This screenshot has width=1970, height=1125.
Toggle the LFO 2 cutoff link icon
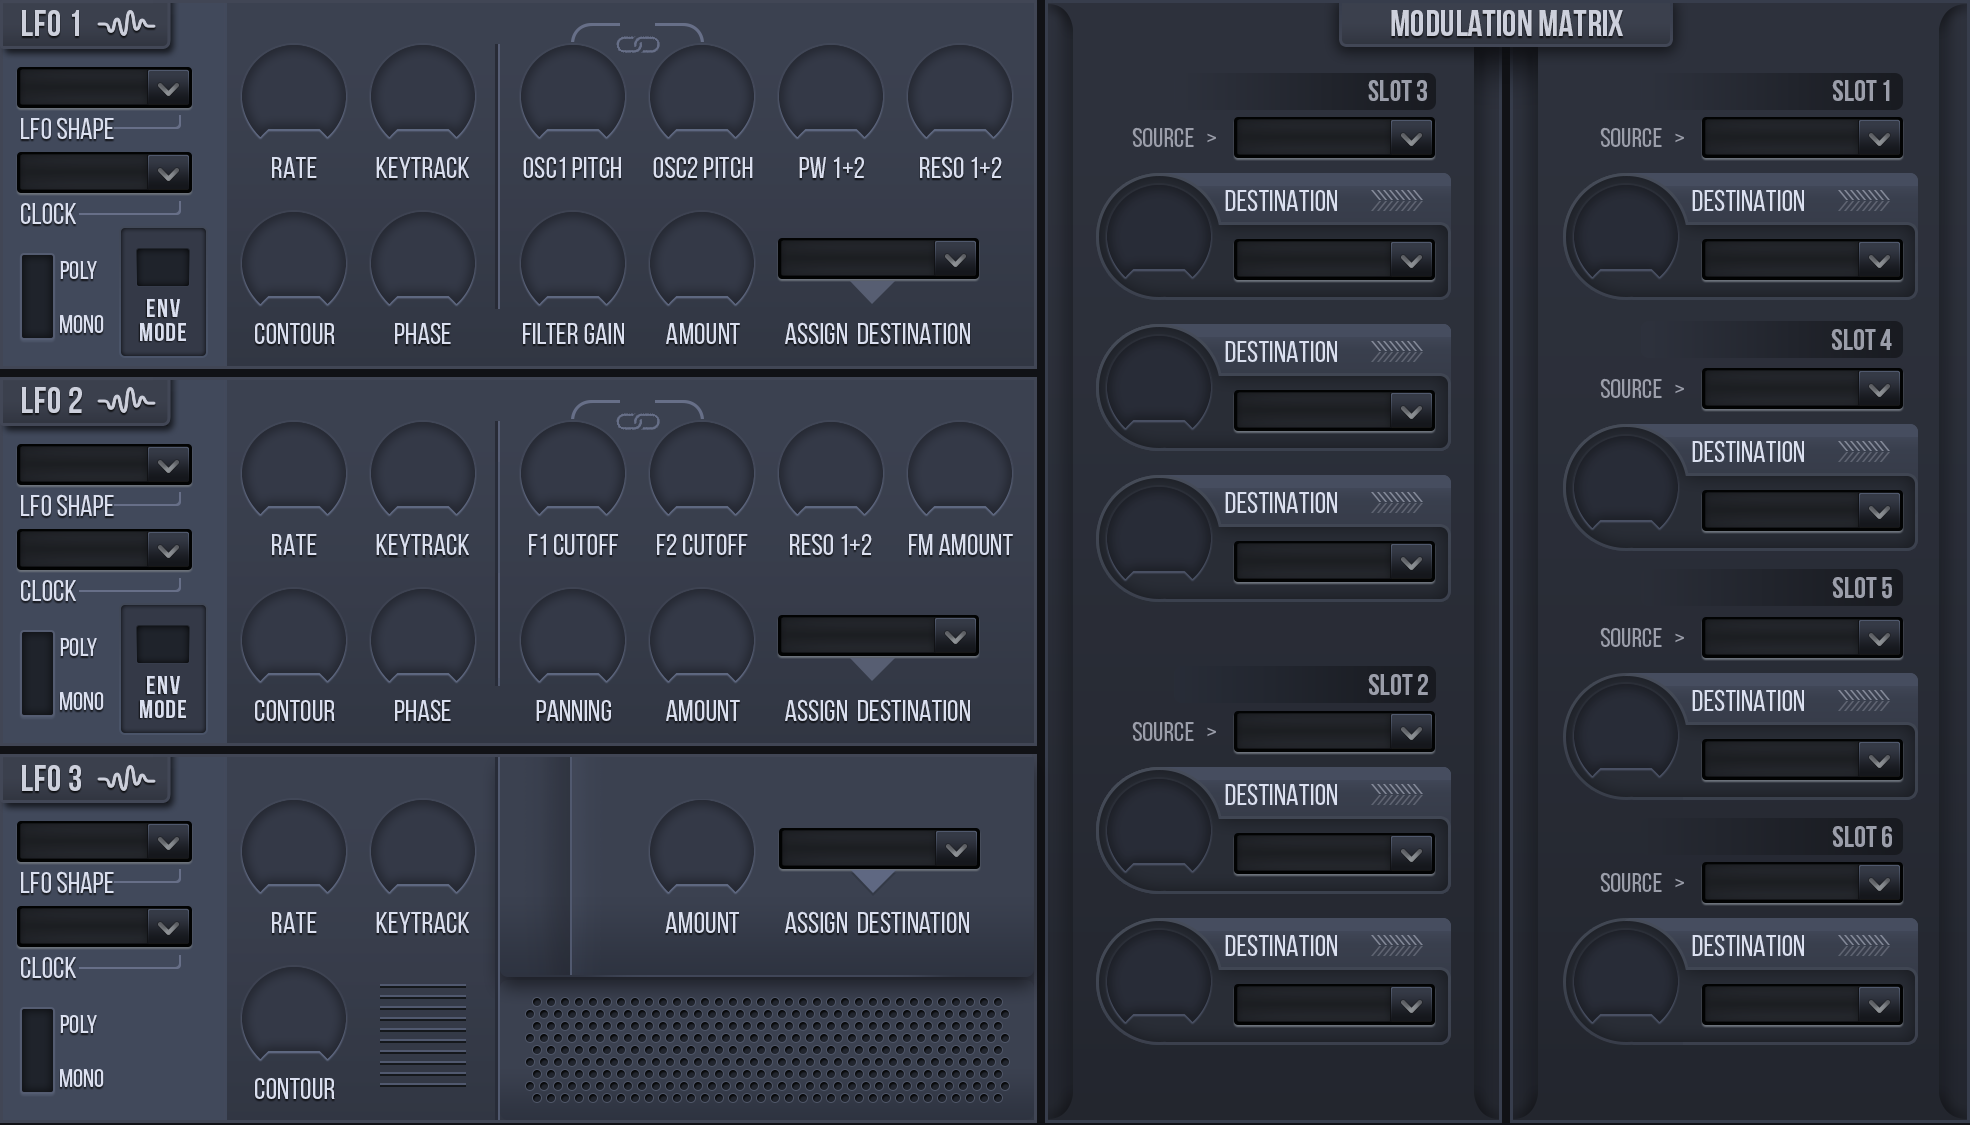638,421
